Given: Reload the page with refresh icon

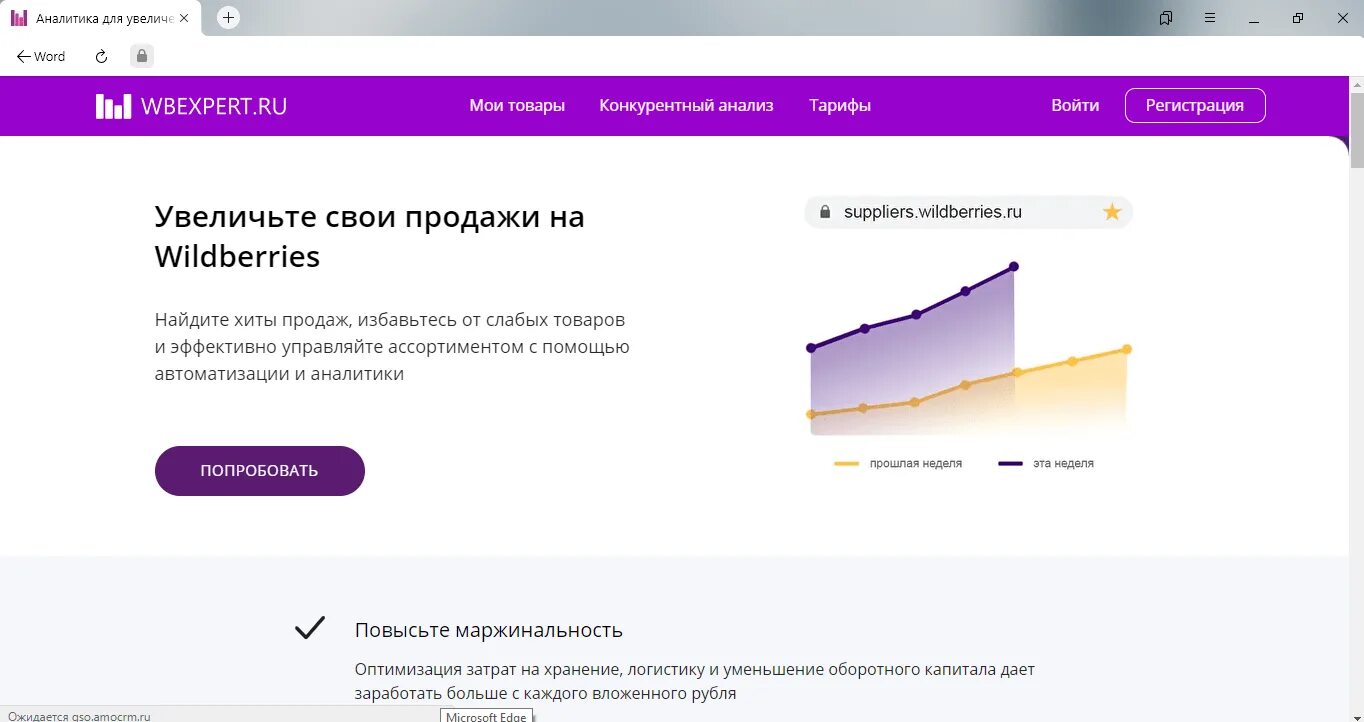Looking at the screenshot, I should click(x=101, y=57).
